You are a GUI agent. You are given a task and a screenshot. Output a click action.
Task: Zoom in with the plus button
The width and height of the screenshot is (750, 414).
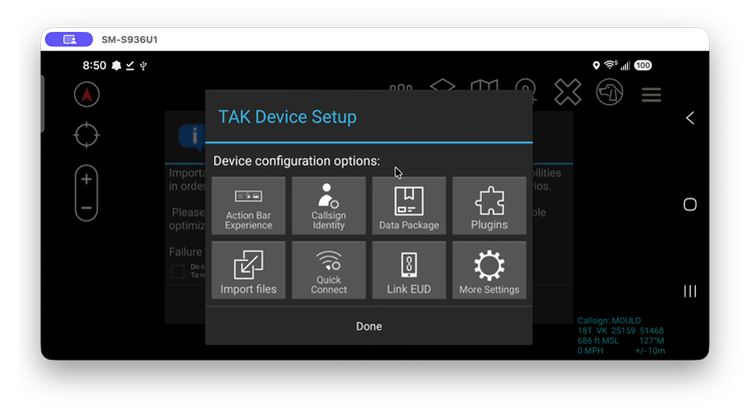pos(87,179)
